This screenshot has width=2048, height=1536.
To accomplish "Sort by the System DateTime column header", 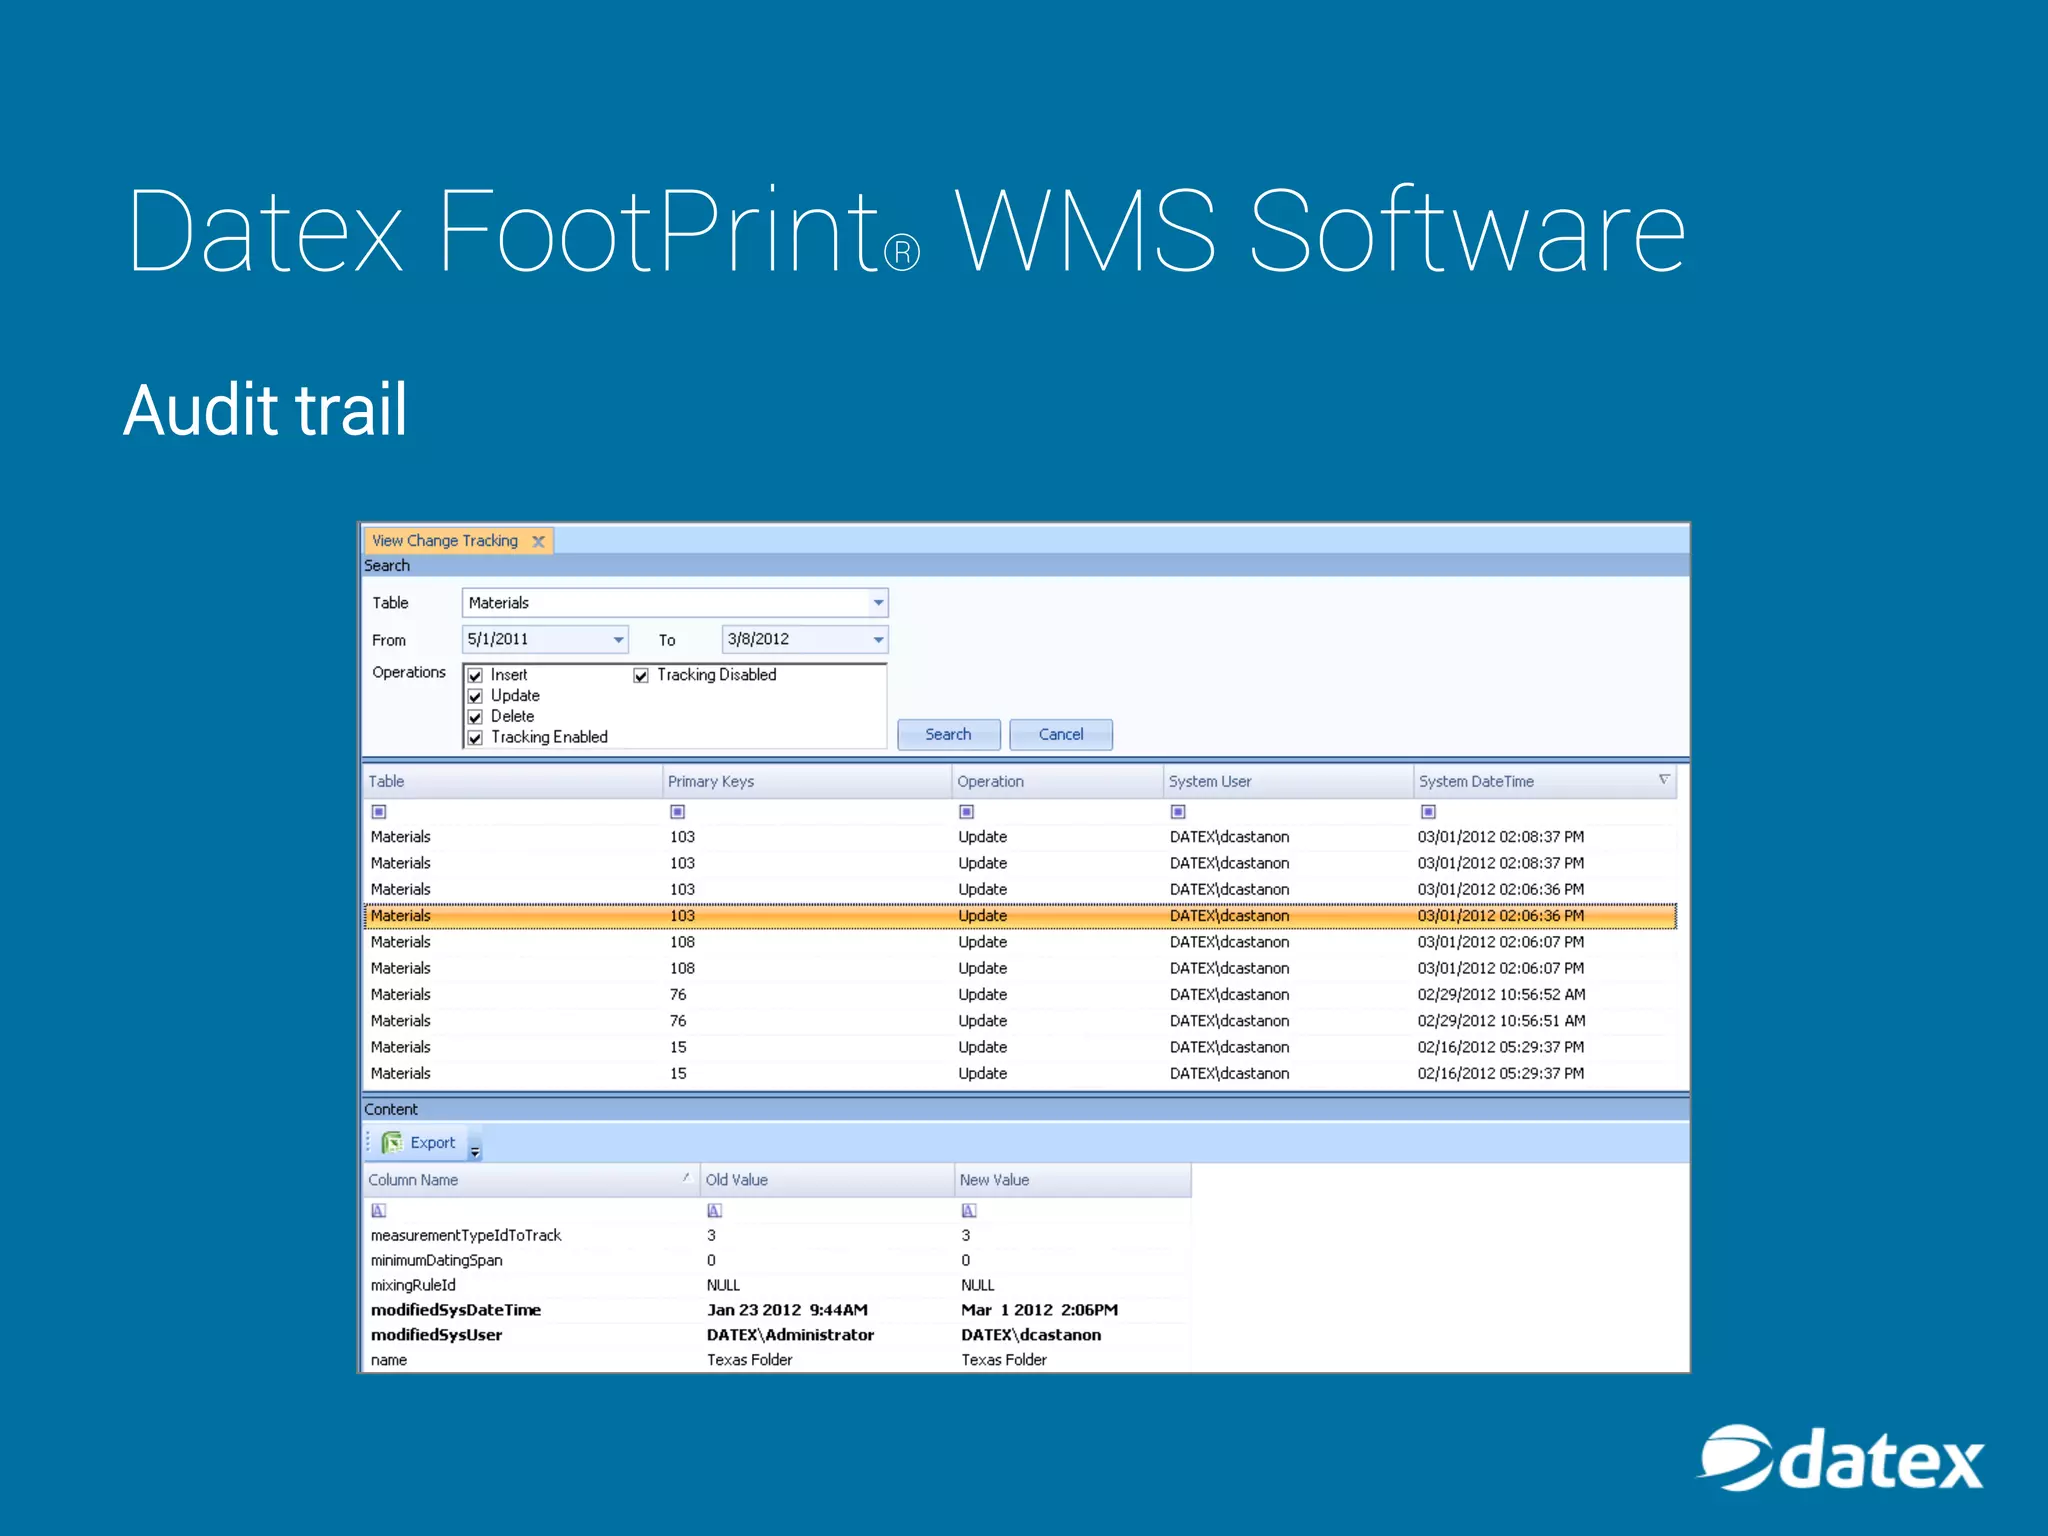I will pos(1545,781).
